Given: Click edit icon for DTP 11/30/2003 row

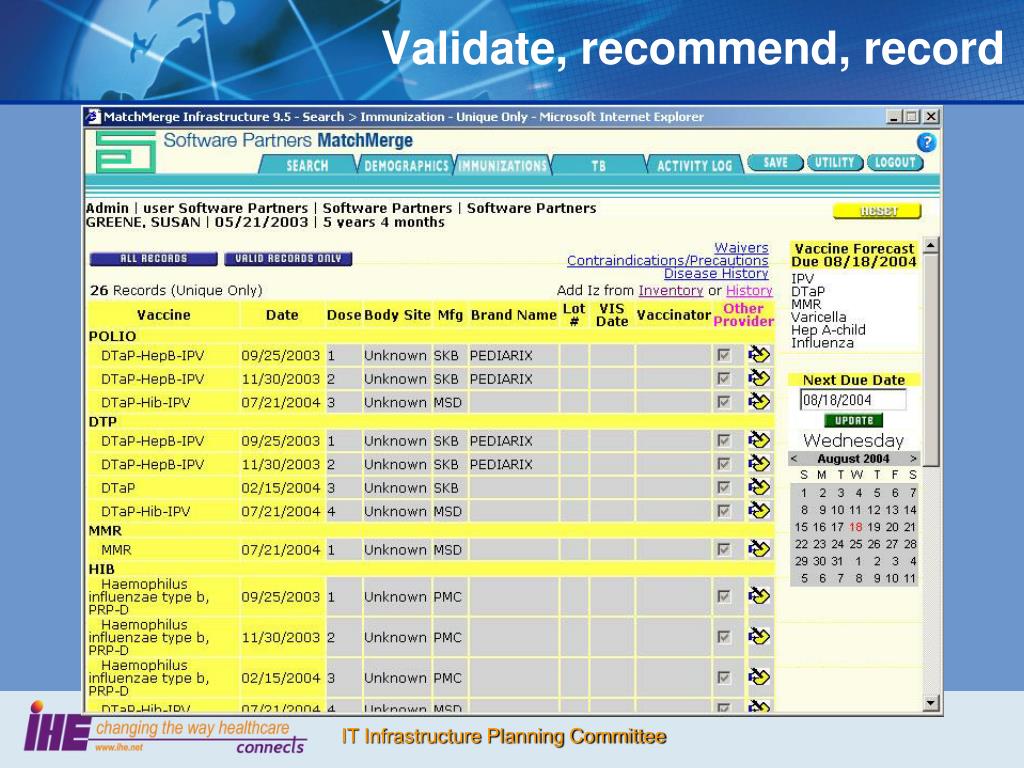Looking at the screenshot, I should (x=759, y=464).
